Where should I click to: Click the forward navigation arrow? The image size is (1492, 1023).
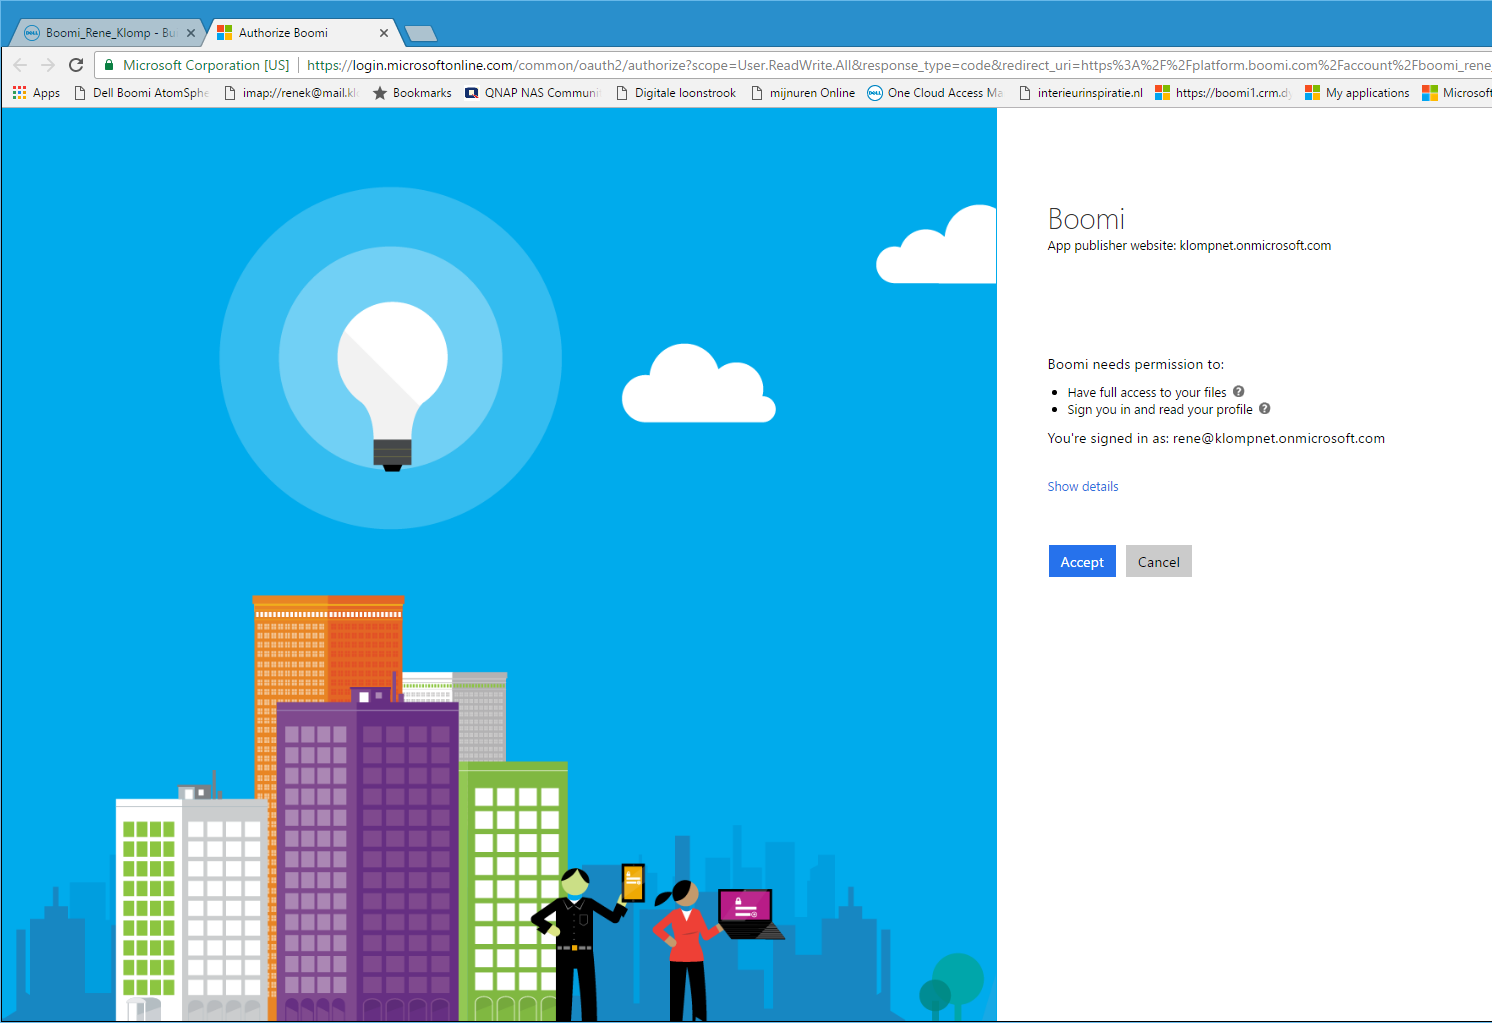(x=48, y=64)
